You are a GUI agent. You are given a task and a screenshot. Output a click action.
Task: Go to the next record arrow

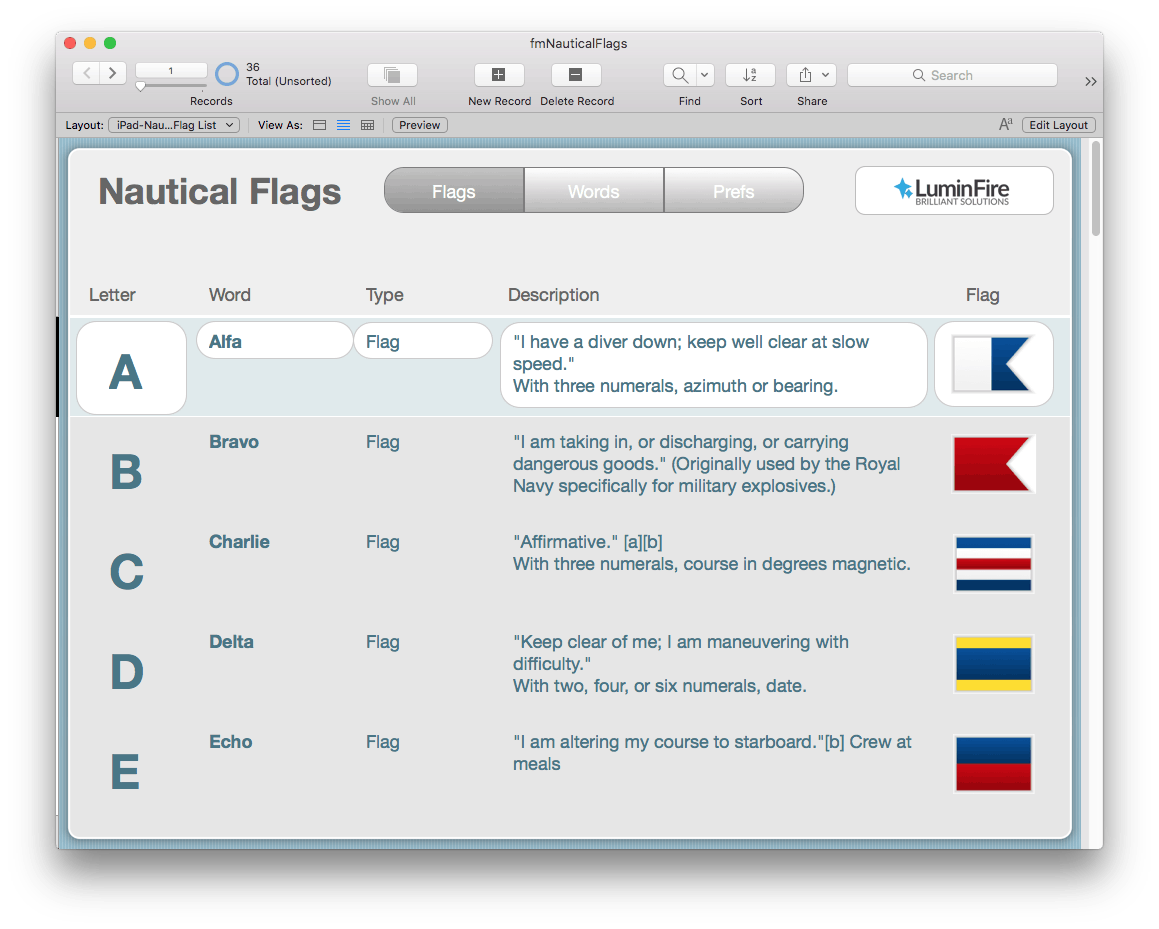point(113,73)
